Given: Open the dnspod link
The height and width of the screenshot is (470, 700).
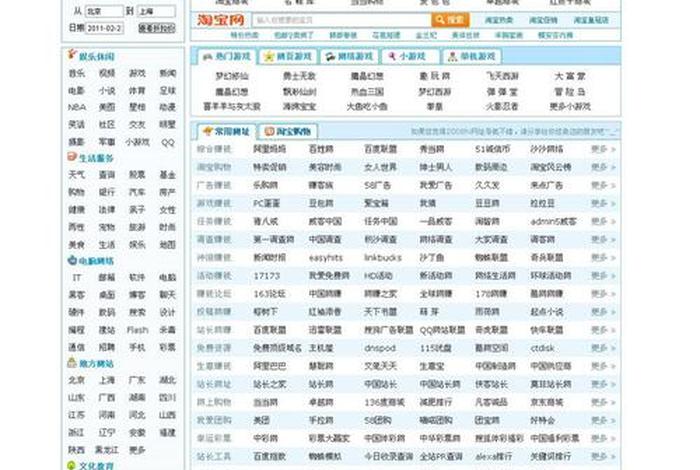Looking at the screenshot, I should [x=379, y=348].
